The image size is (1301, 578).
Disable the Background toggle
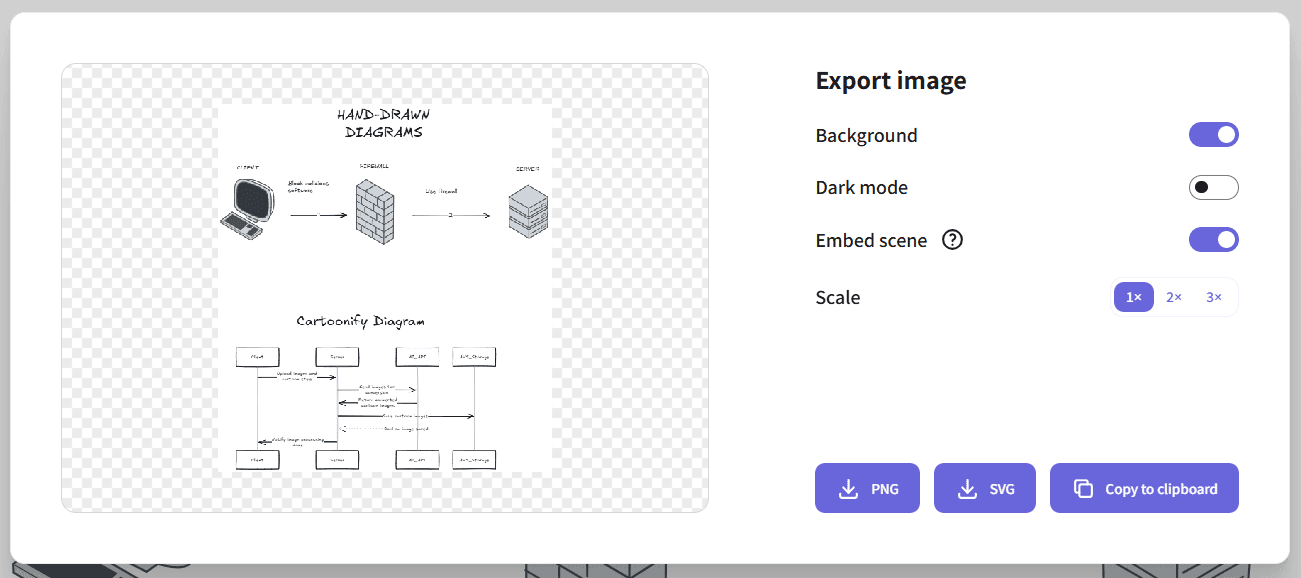(x=1213, y=135)
